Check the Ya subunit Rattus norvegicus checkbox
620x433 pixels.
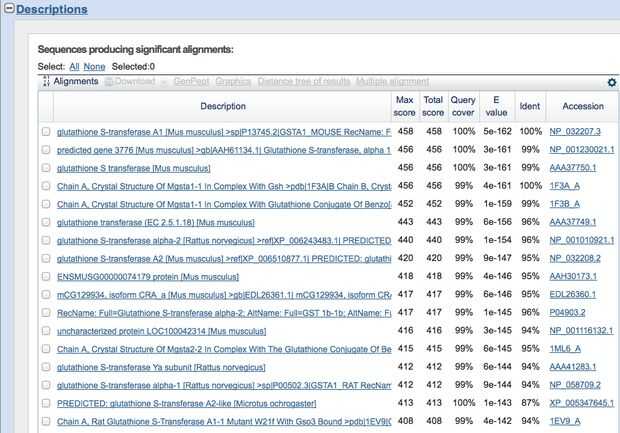pos(46,367)
